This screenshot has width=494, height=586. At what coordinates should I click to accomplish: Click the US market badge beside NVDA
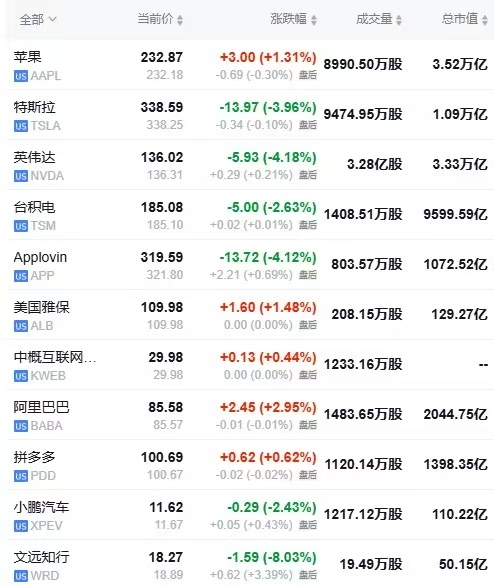pyautogui.click(x=21, y=176)
